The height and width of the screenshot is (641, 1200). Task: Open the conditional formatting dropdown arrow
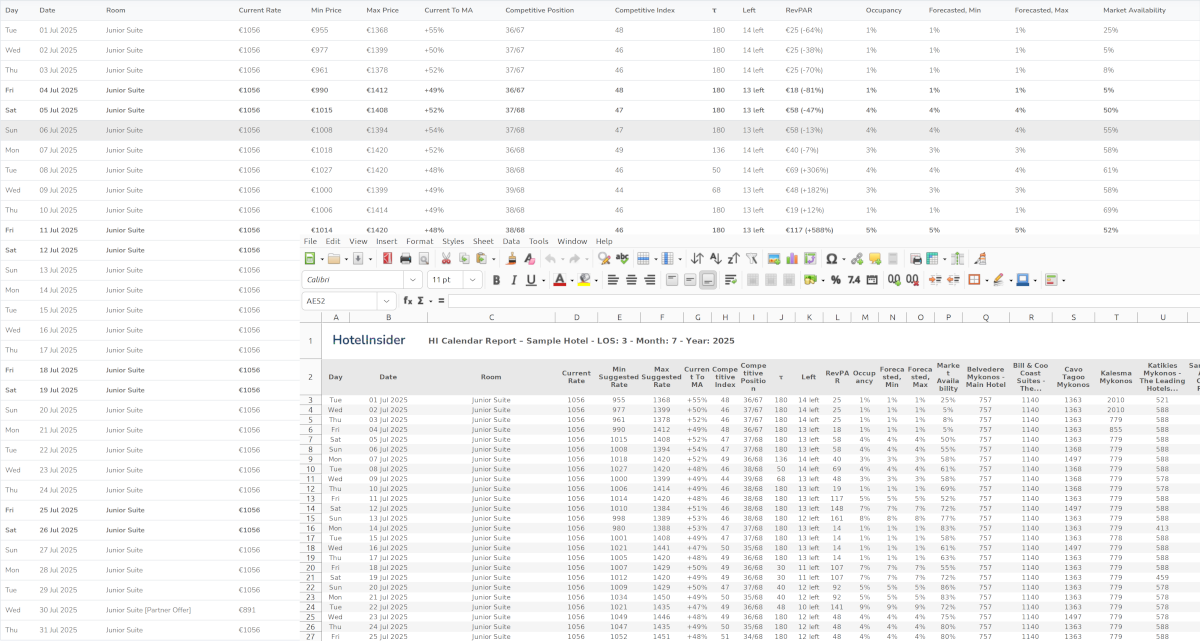(x=1062, y=280)
